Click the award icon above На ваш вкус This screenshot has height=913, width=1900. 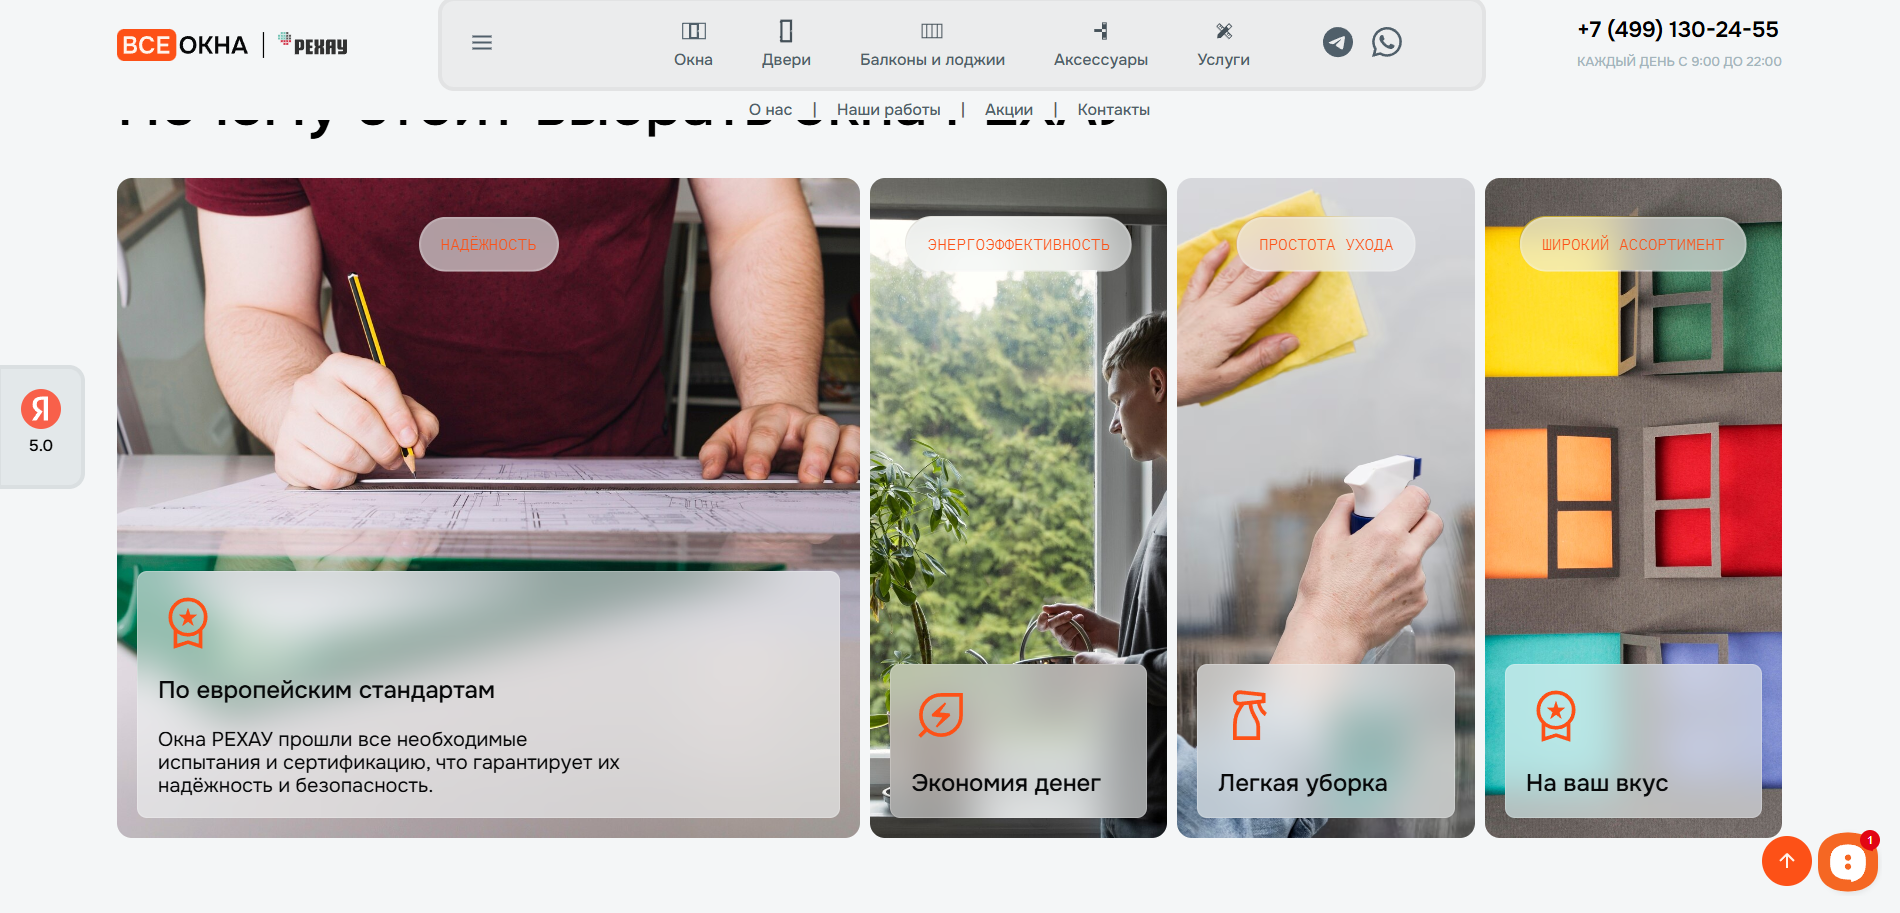[1555, 715]
